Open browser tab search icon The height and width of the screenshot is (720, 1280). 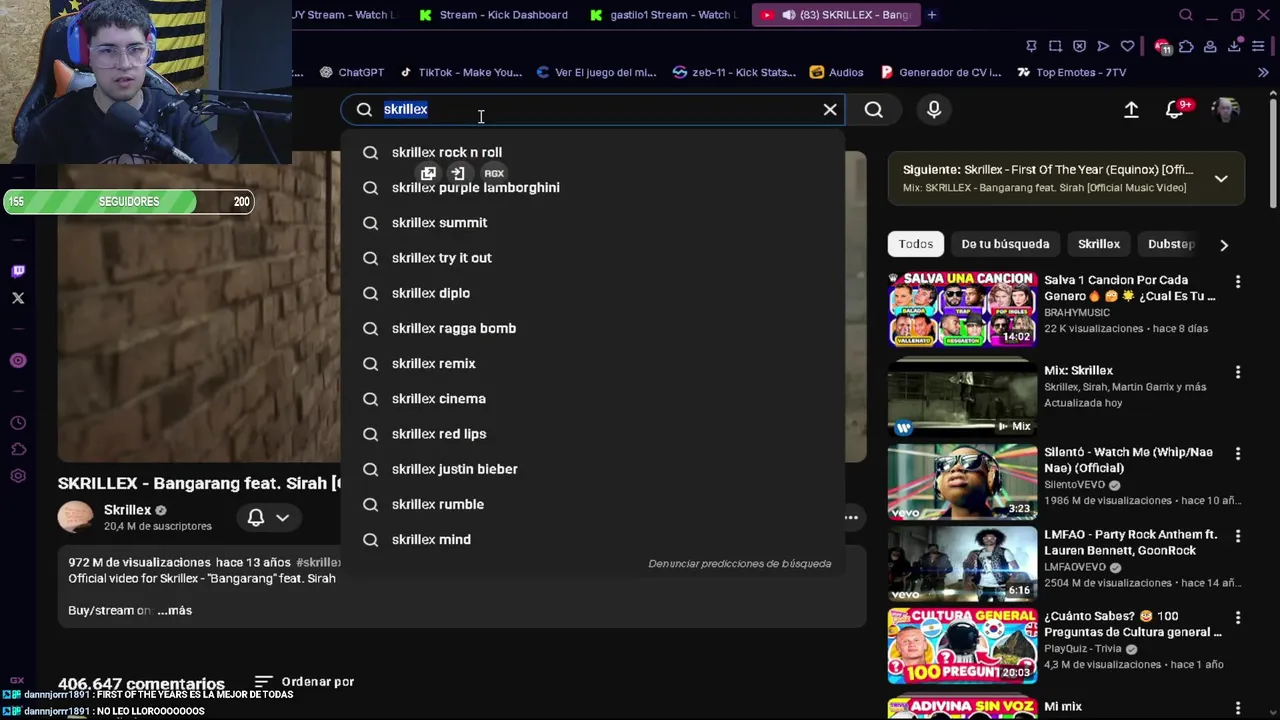tap(1186, 15)
